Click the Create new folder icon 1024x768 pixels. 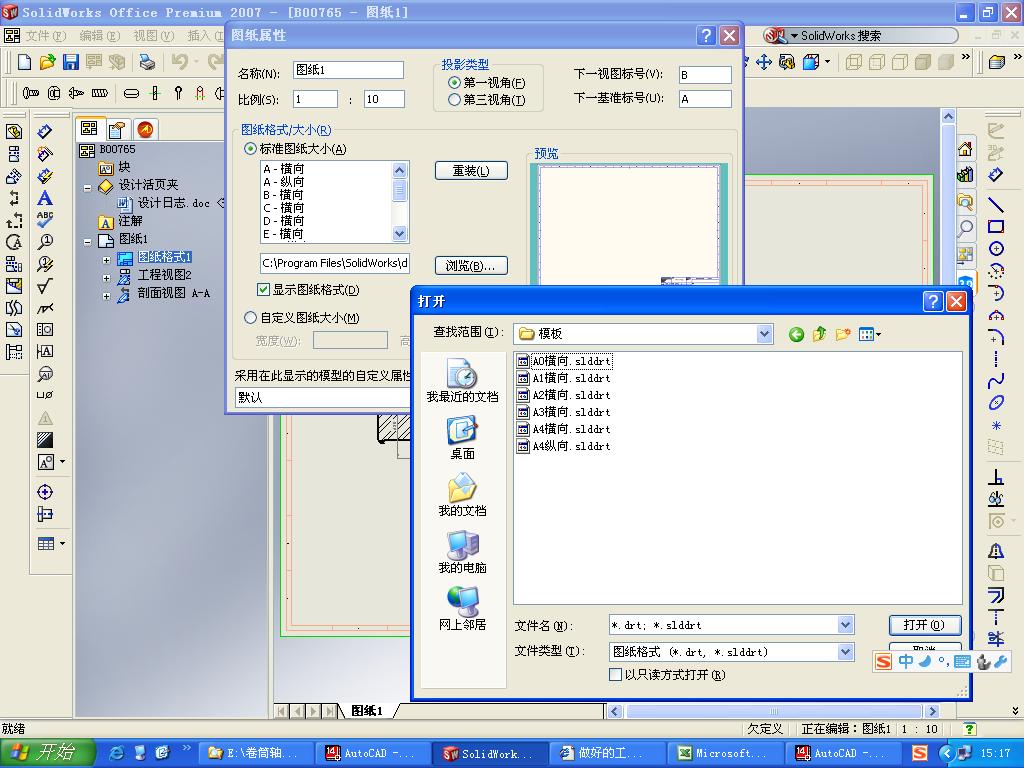pyautogui.click(x=842, y=334)
